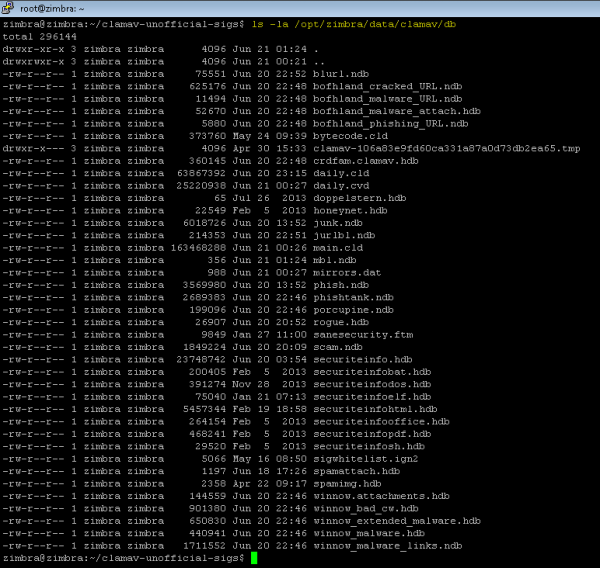Select bofhland_malware_attach.hdb file name

pyautogui.click(x=397, y=111)
